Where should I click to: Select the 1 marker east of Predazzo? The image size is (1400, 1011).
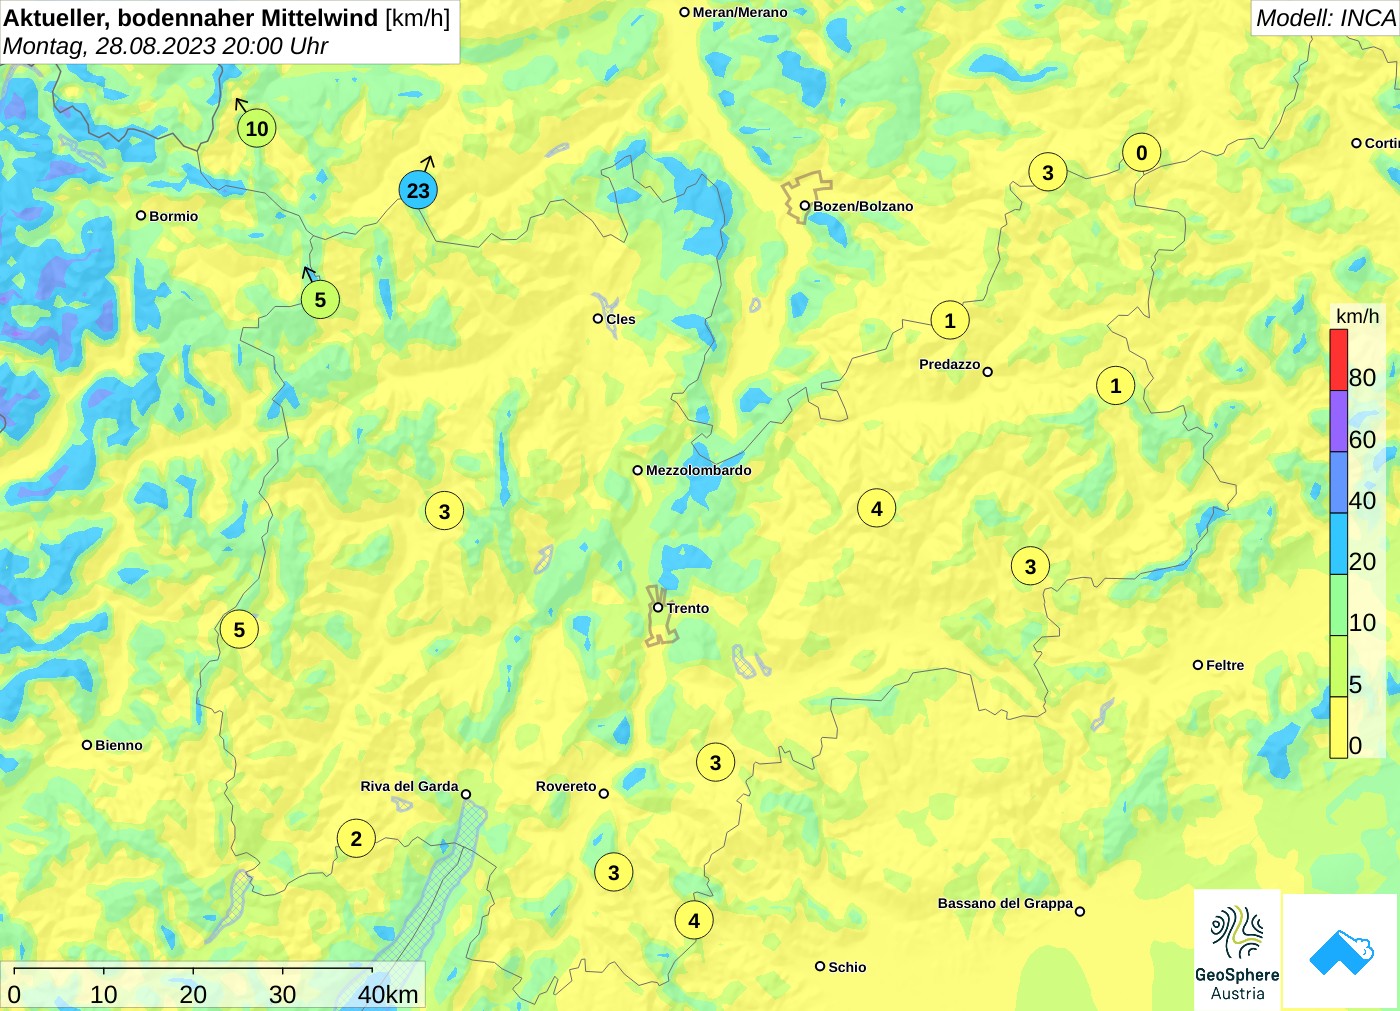1116,385
